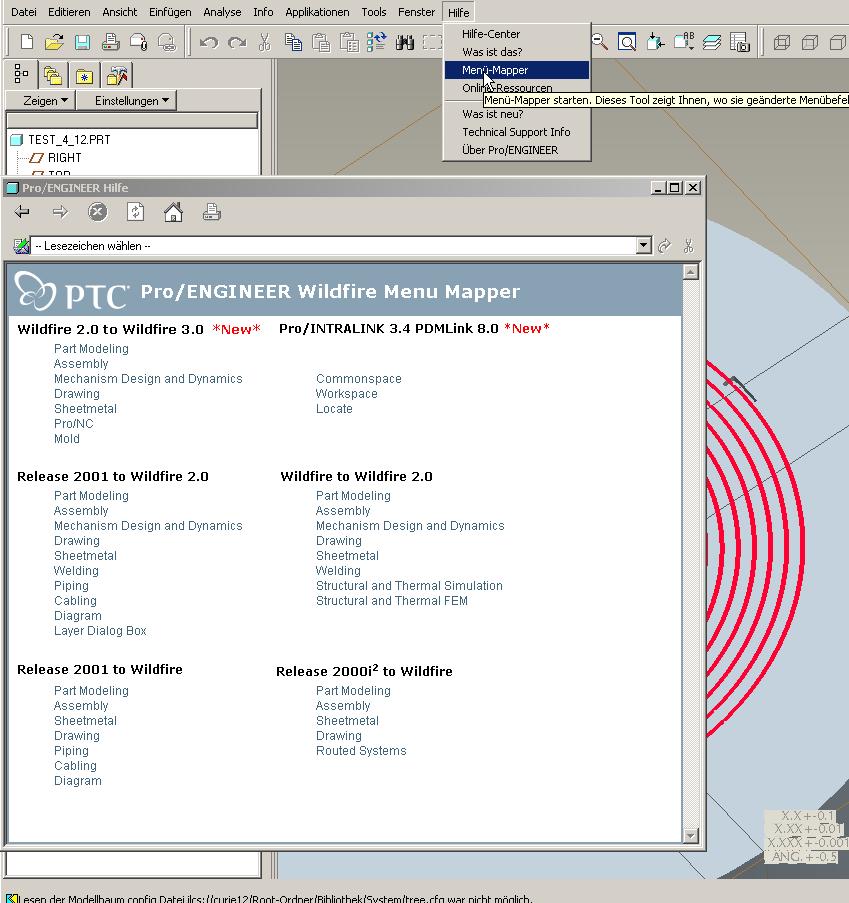Open the folder browser tab
849x903 pixels.
tap(53, 75)
